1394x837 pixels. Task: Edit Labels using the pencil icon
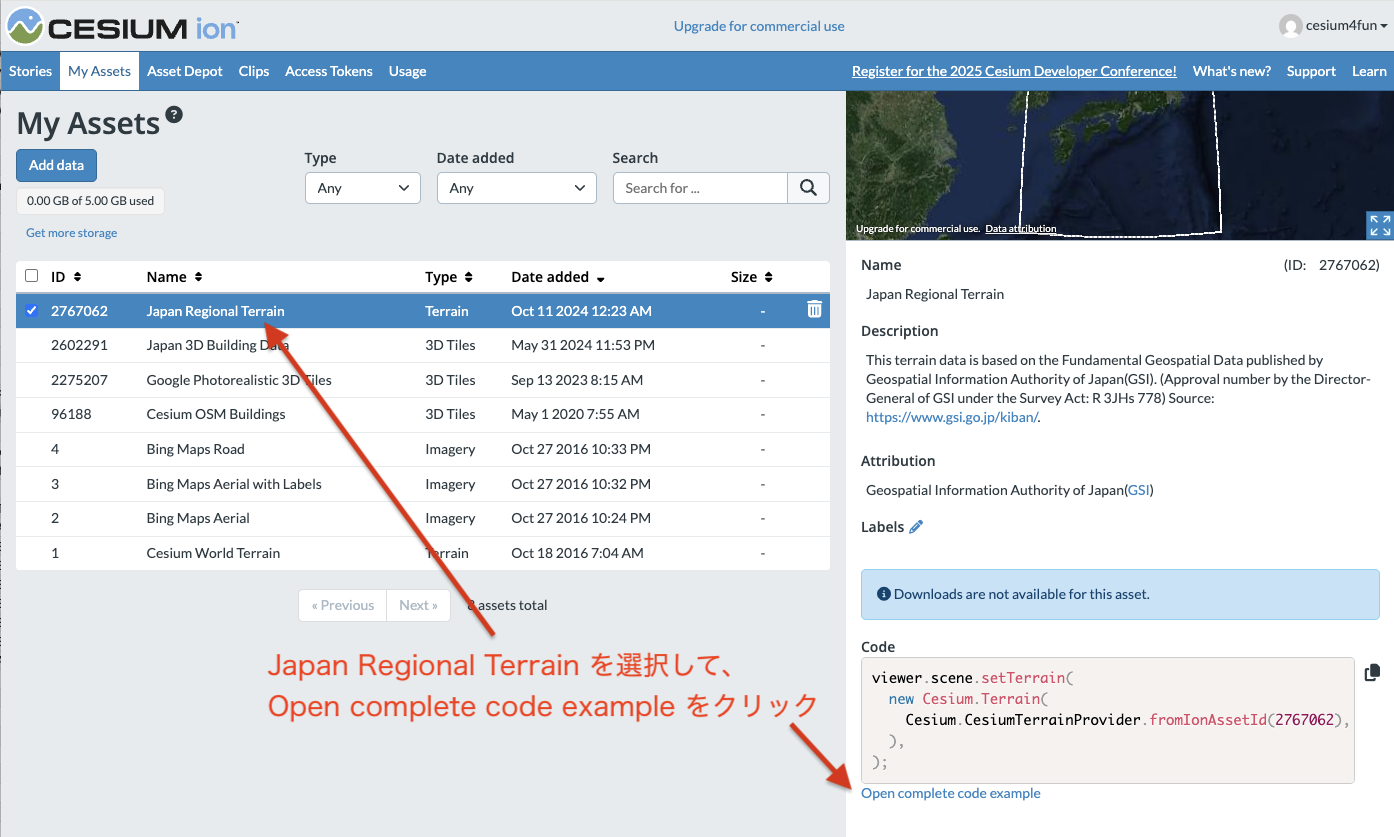(x=918, y=526)
